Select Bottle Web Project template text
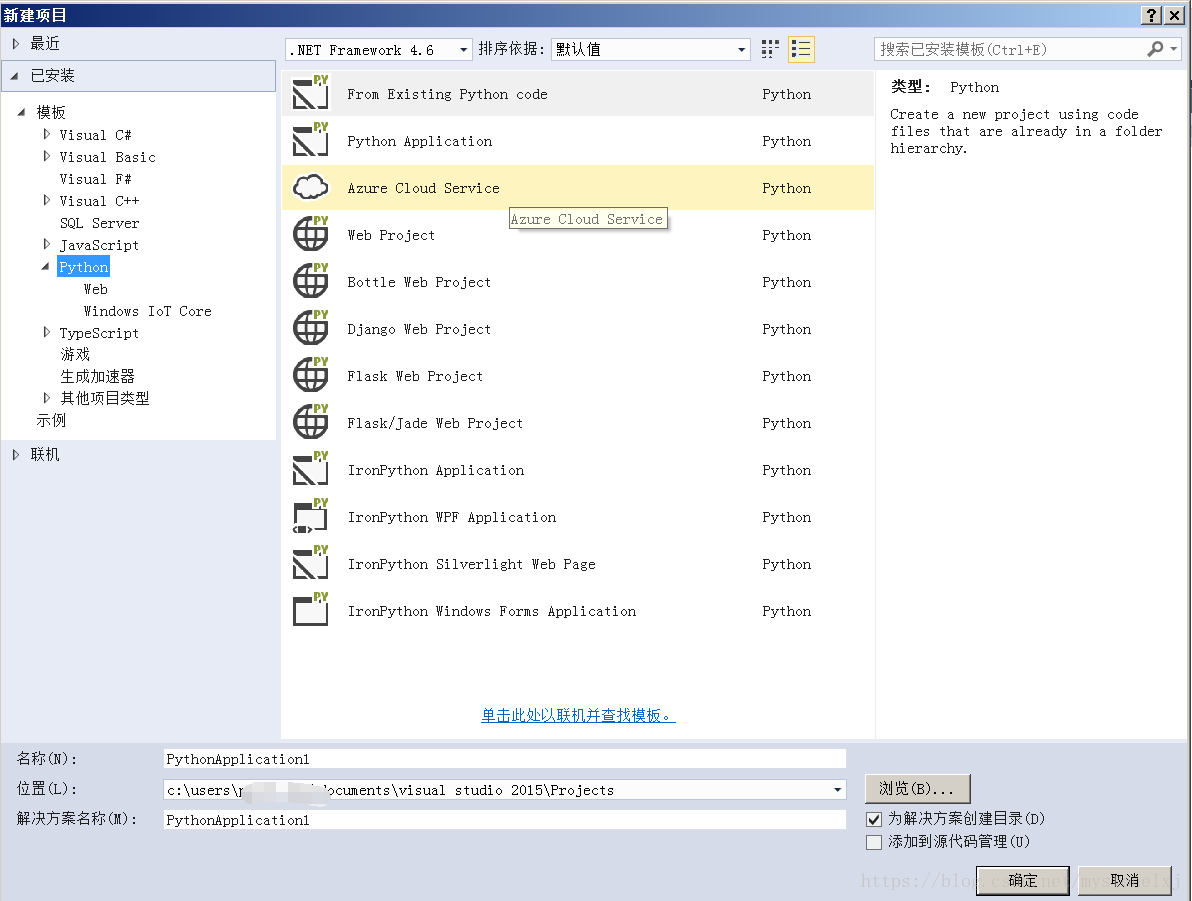The image size is (1192, 901). click(x=419, y=282)
